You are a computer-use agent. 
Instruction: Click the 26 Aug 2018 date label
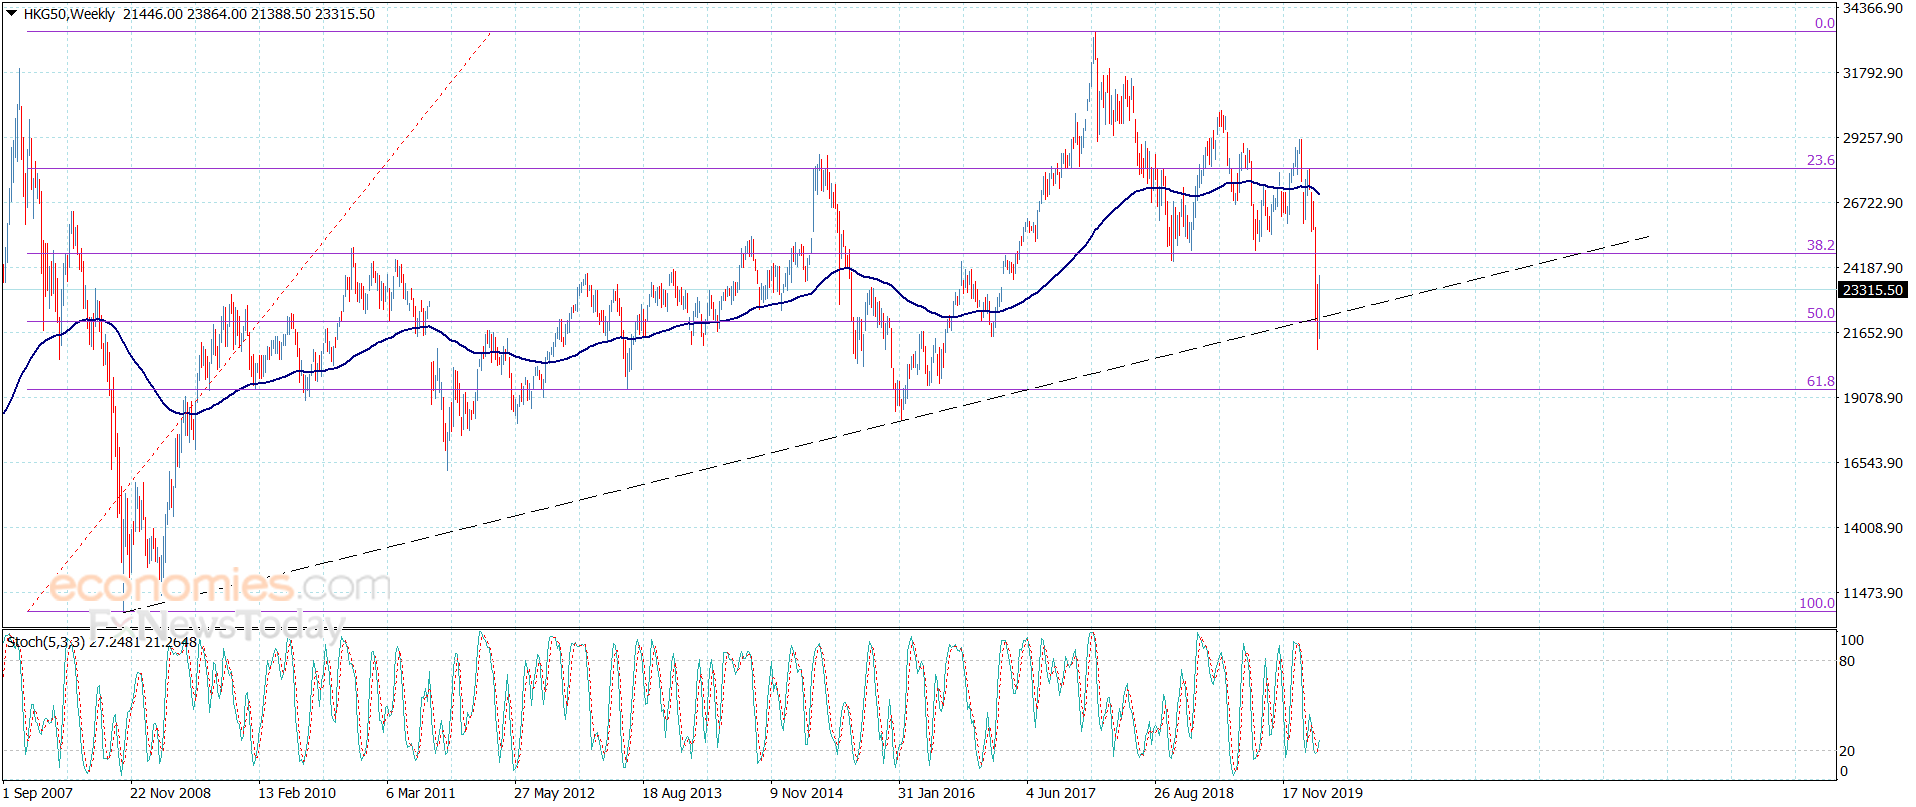1194,793
